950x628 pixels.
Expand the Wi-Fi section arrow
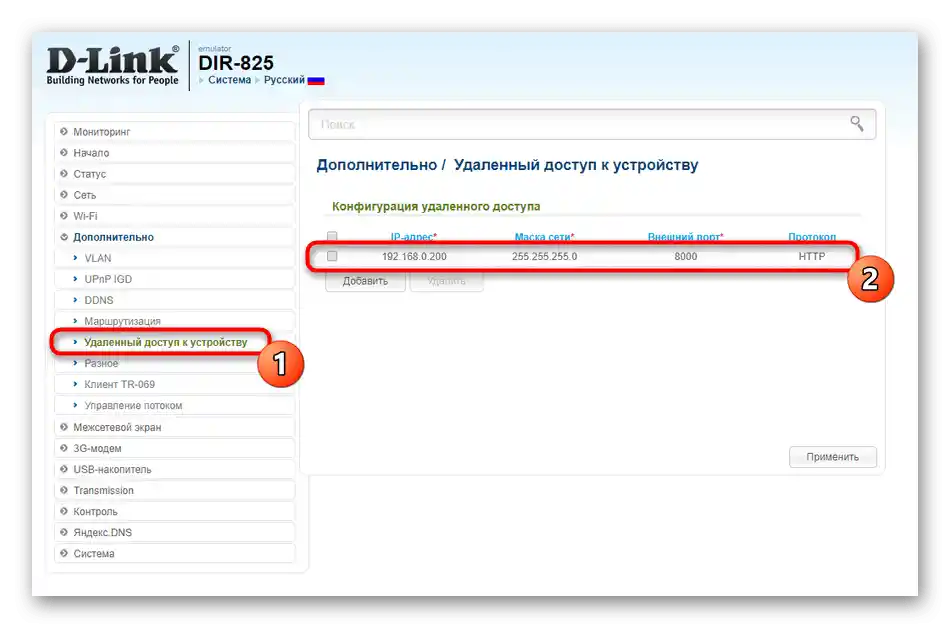point(64,216)
